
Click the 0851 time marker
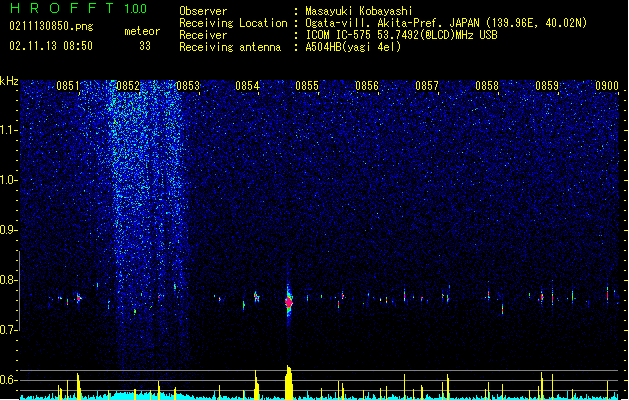[68, 86]
